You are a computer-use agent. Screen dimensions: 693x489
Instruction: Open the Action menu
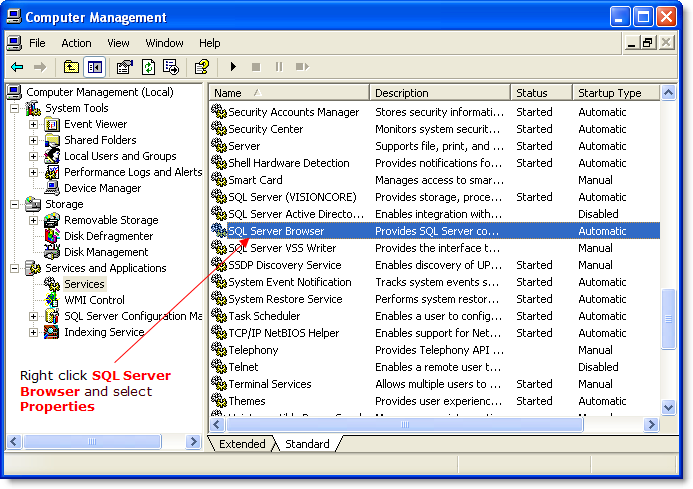[76, 43]
